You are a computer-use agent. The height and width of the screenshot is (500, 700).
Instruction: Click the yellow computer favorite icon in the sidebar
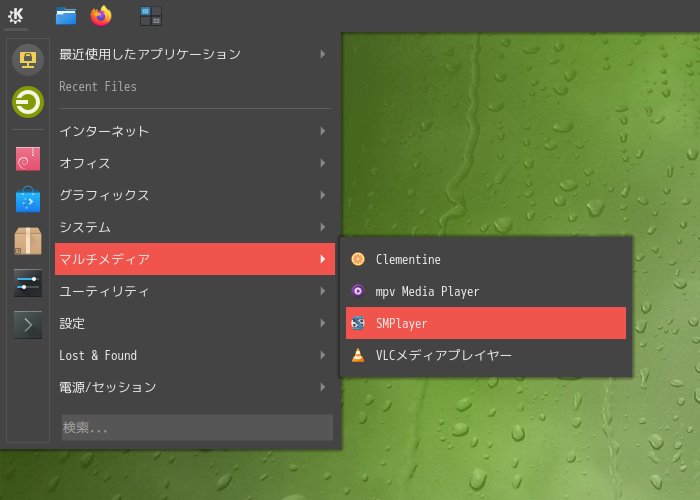(28, 60)
